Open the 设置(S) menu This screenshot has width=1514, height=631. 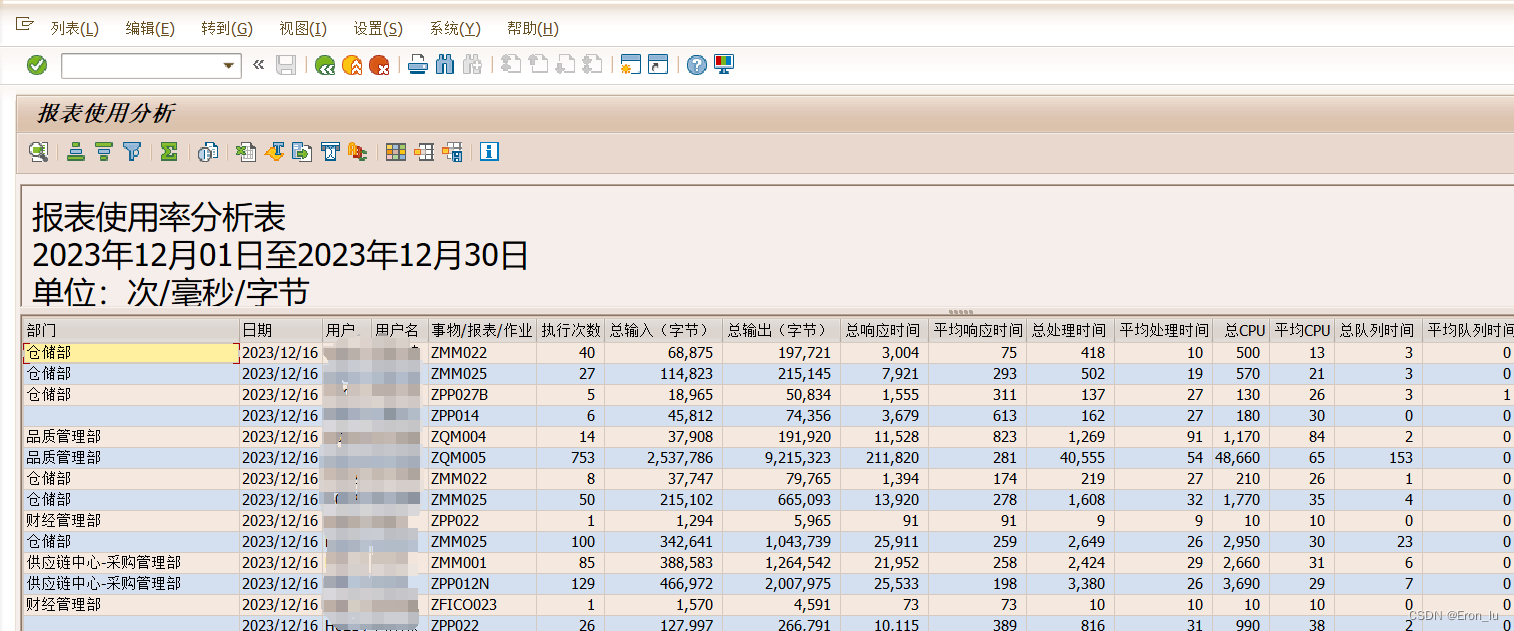[x=377, y=28]
